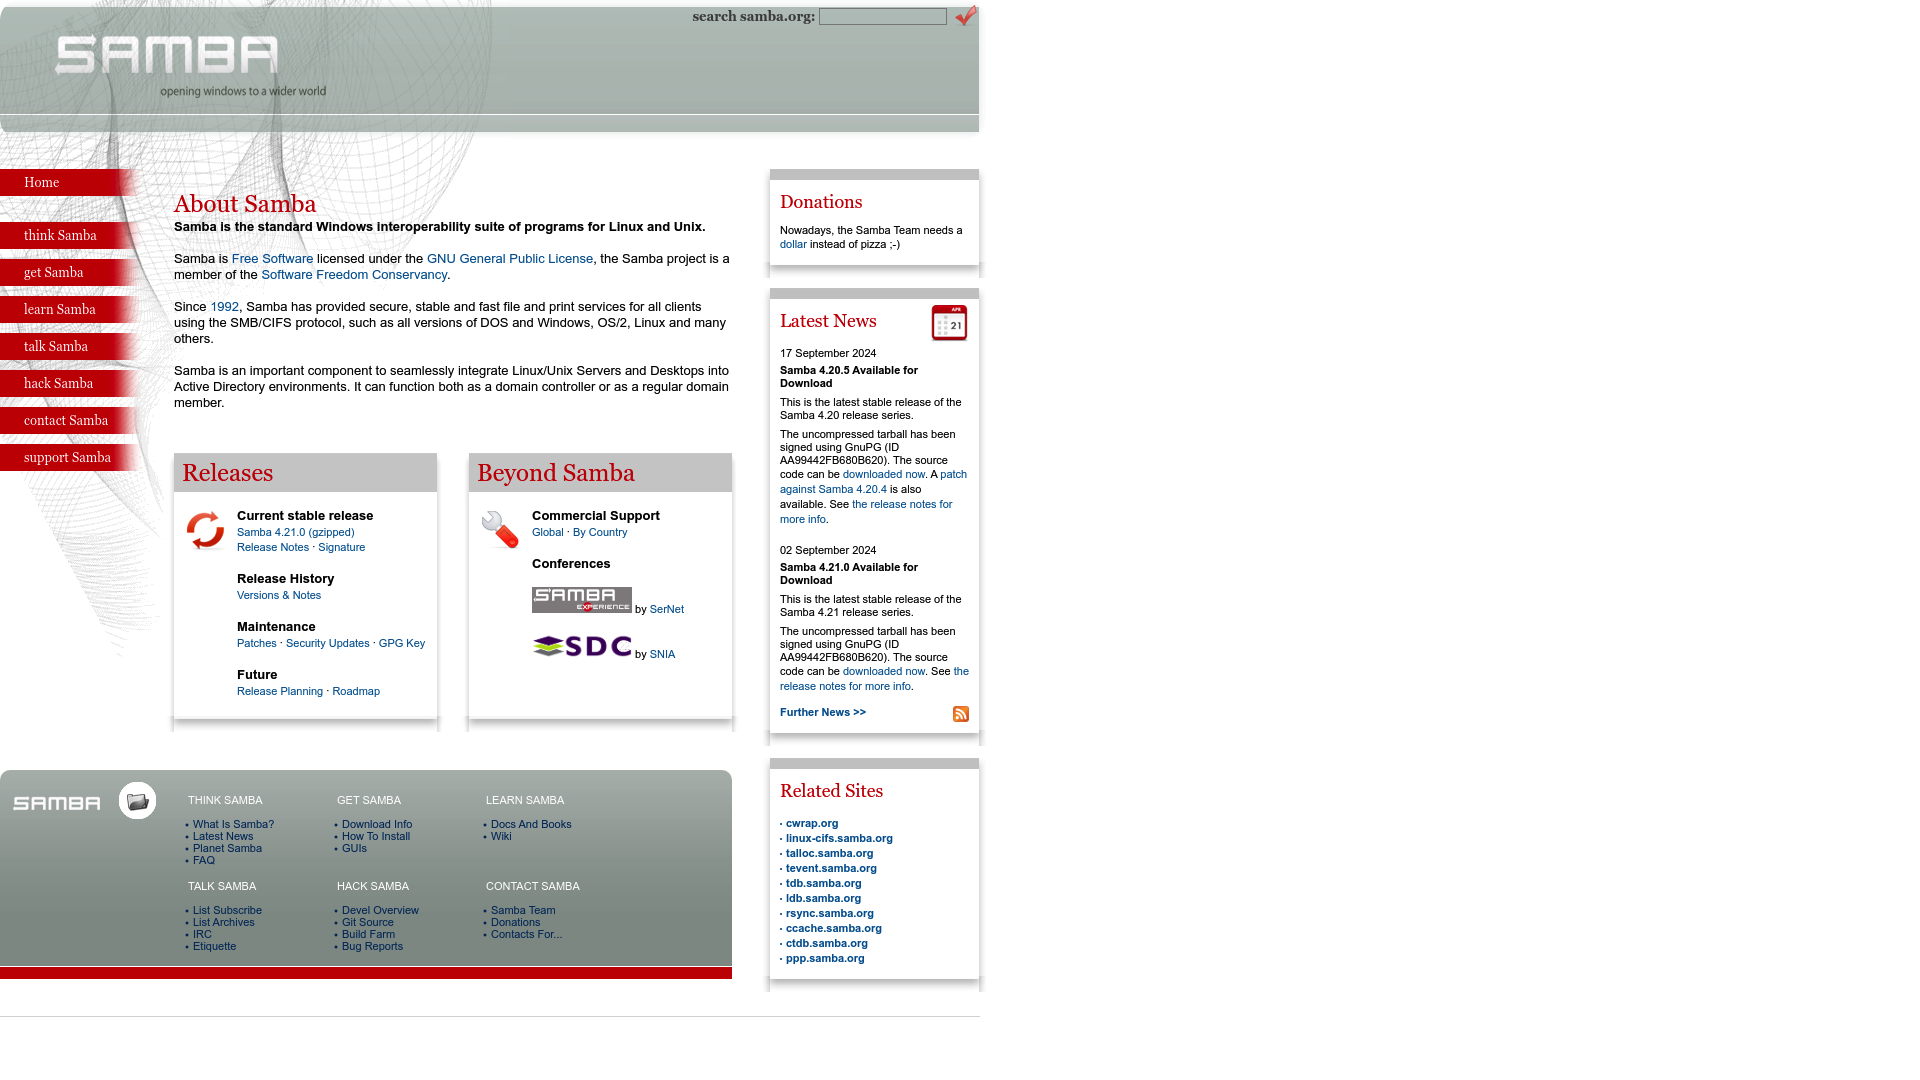Click the calendar icon next to Latest News
The width and height of the screenshot is (1920, 1080).
[x=948, y=323]
